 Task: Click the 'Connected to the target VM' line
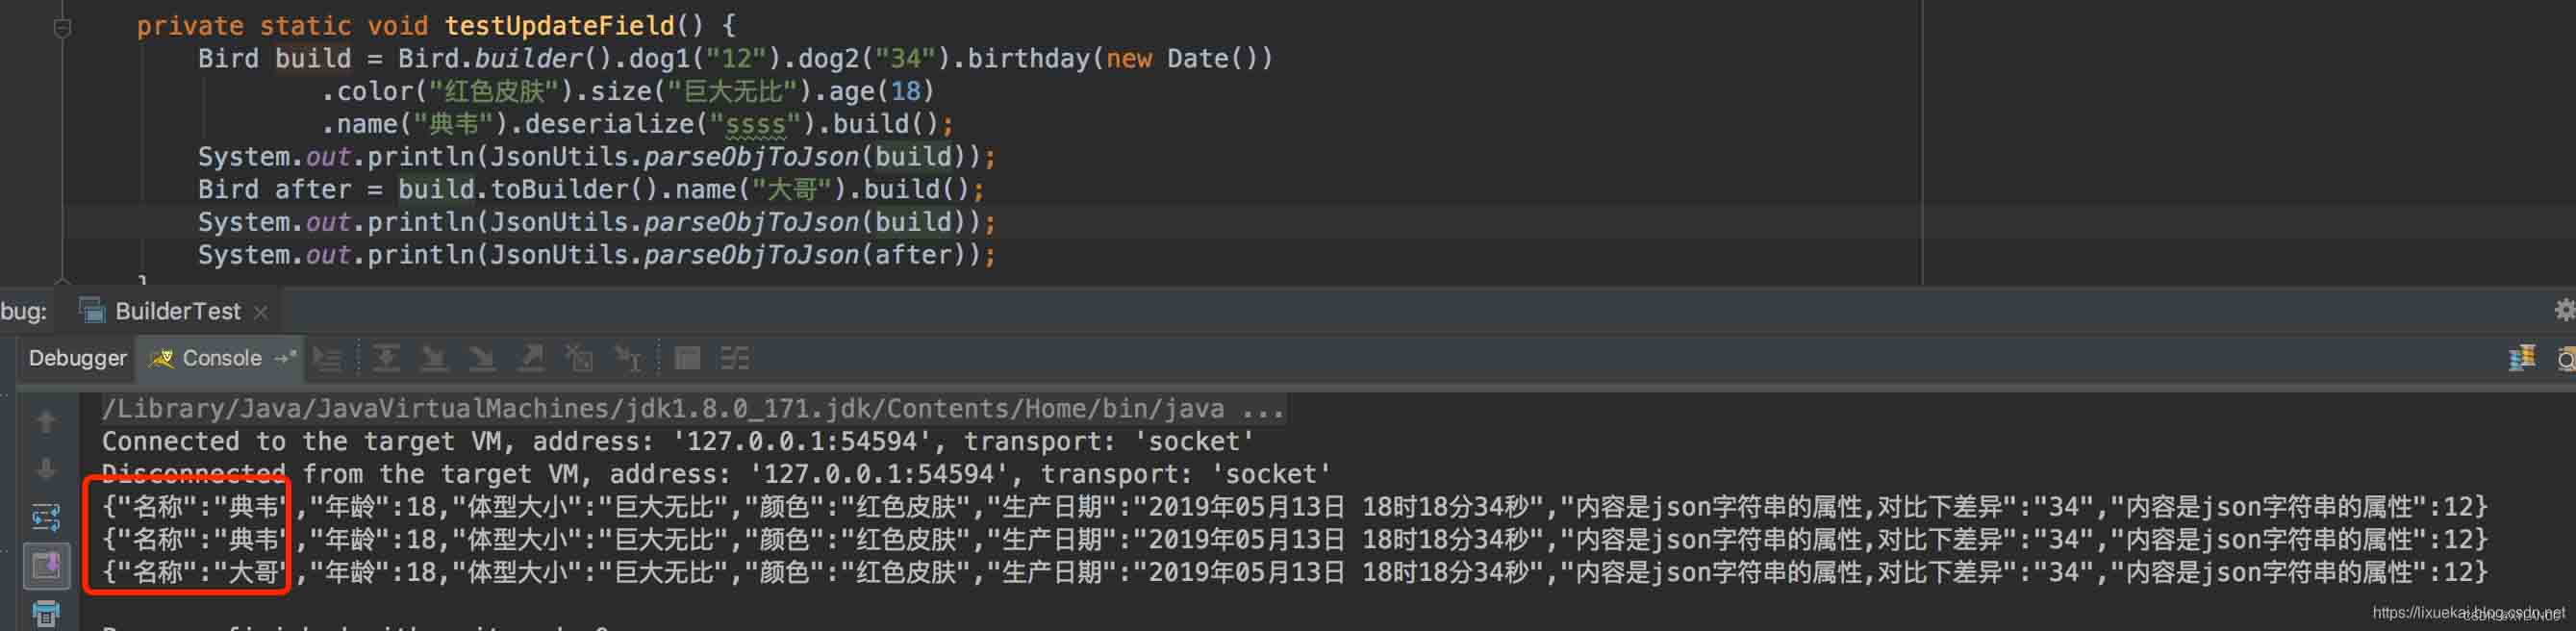pyautogui.click(x=677, y=441)
